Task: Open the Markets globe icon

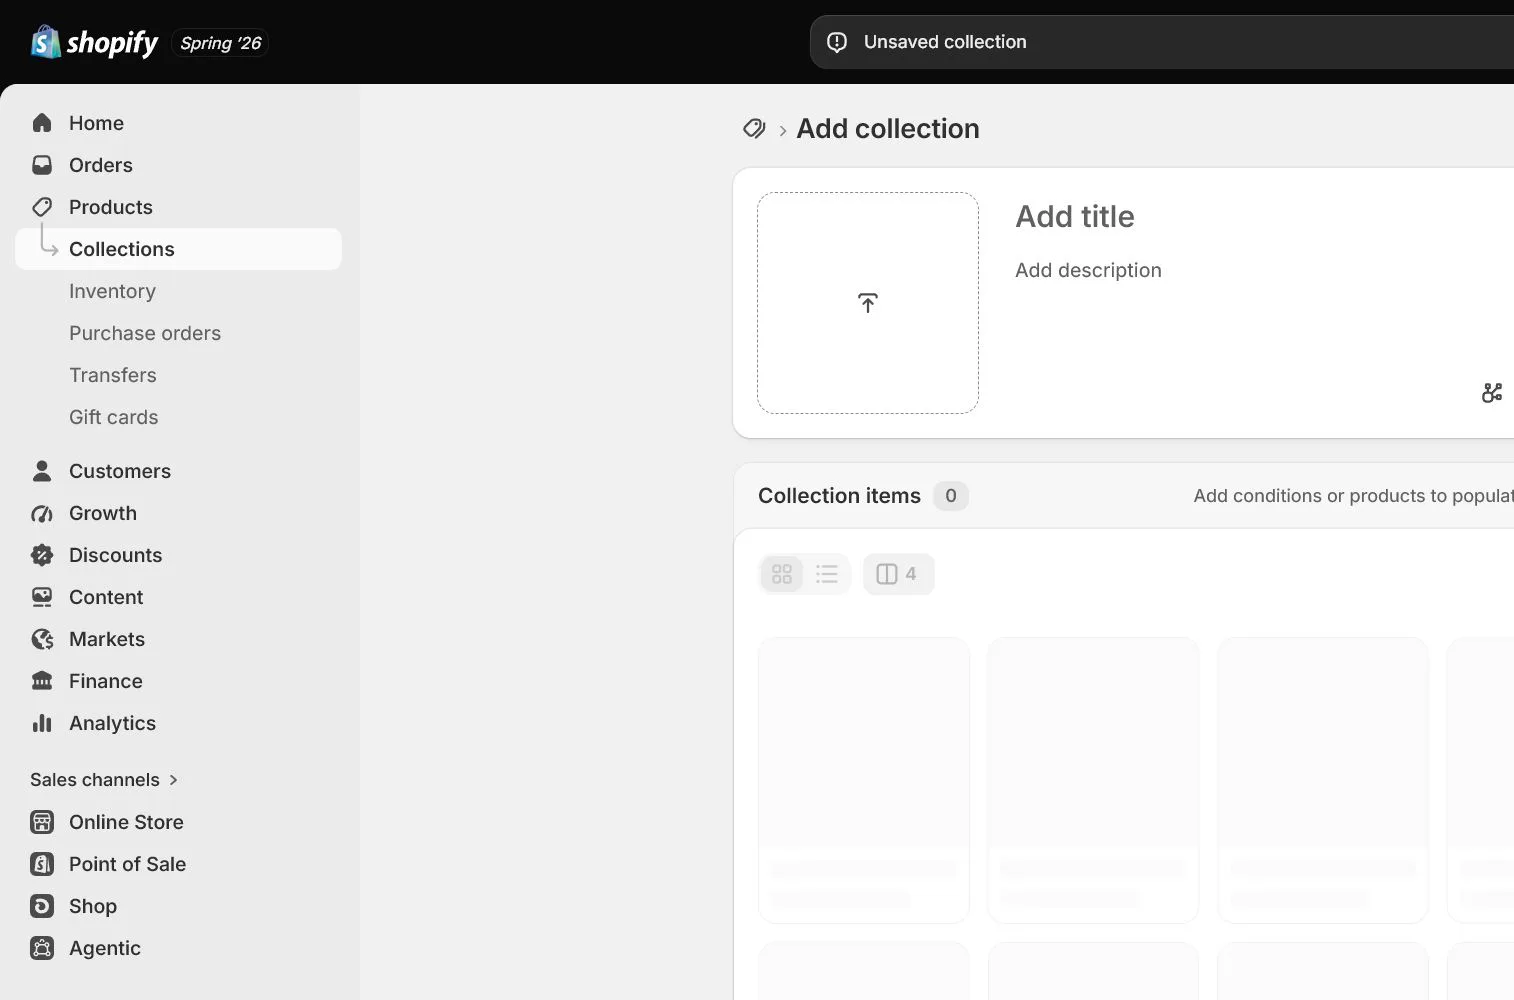Action: 42,639
